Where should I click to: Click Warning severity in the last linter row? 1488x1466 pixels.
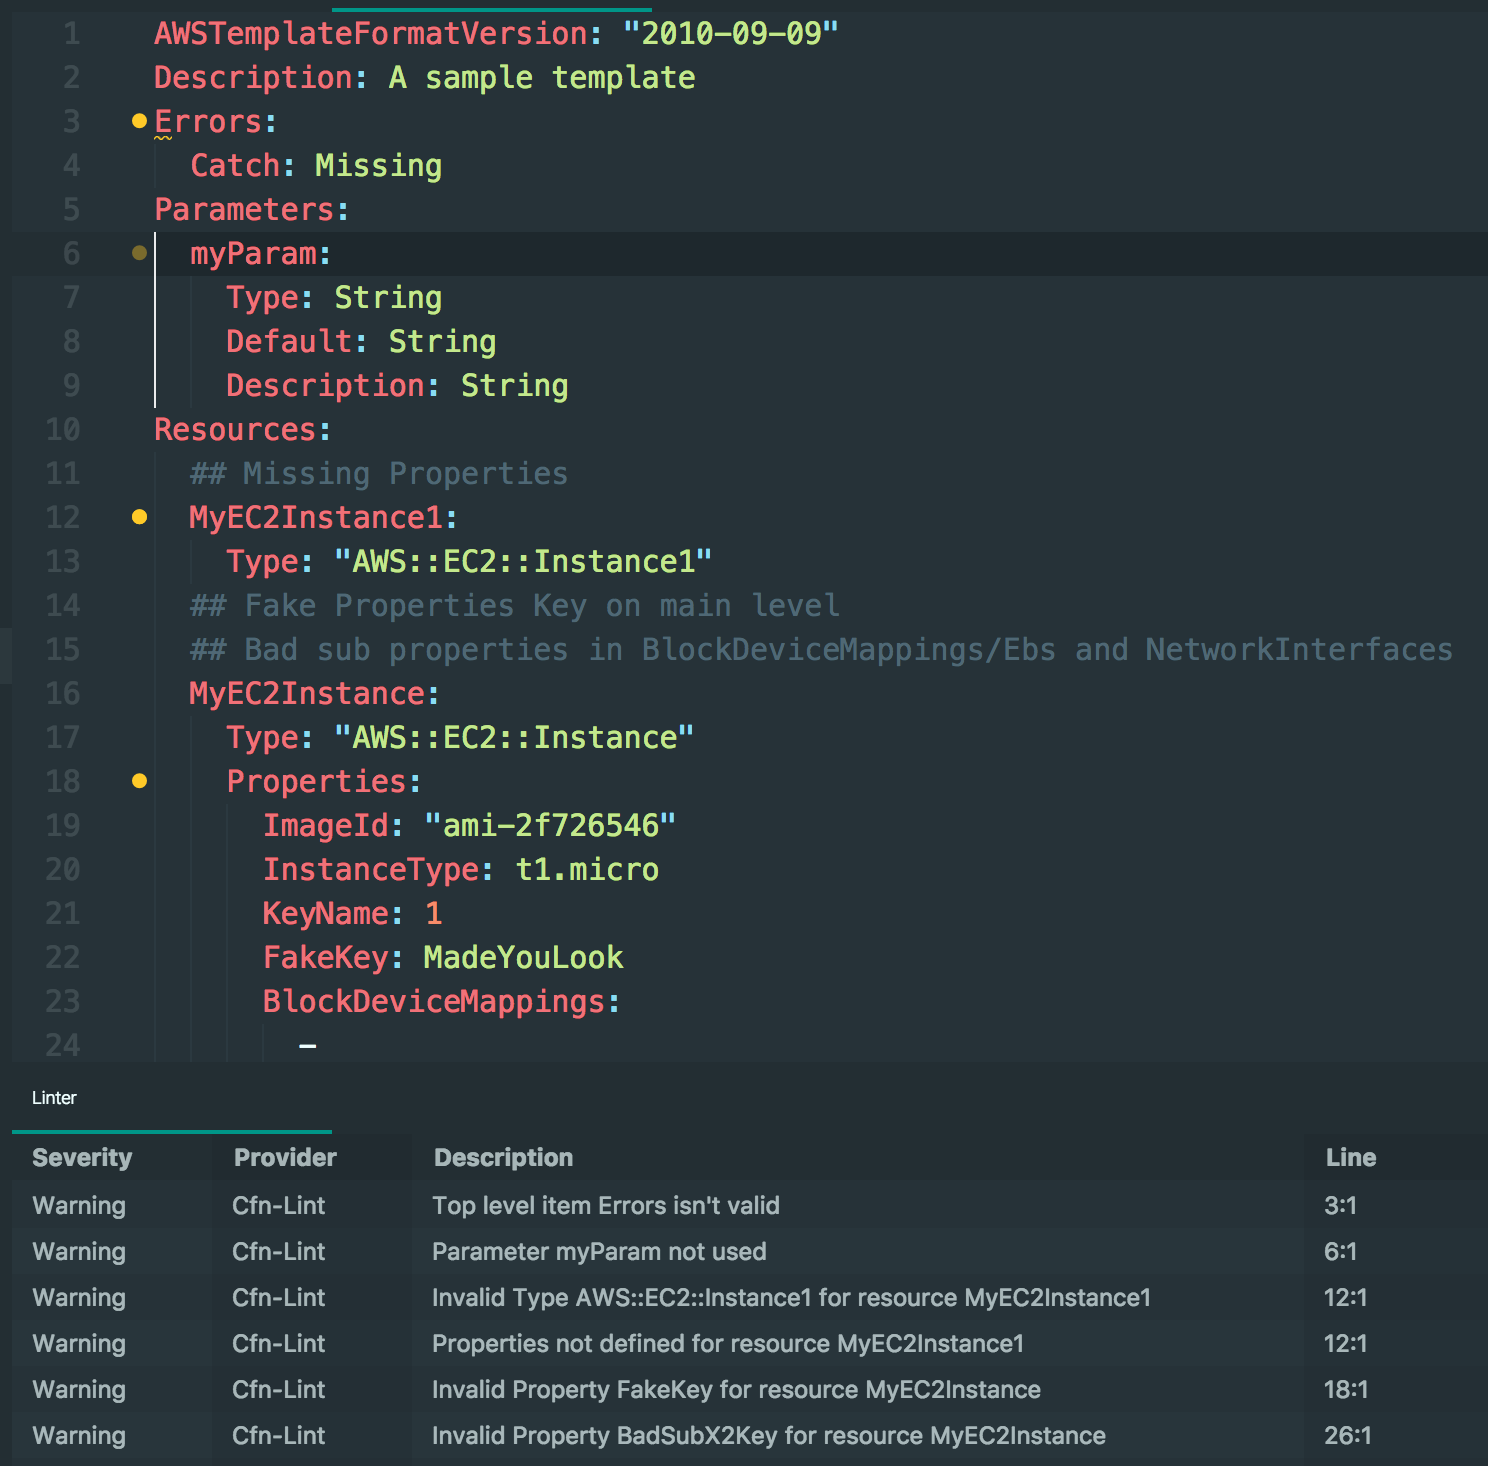tap(79, 1435)
